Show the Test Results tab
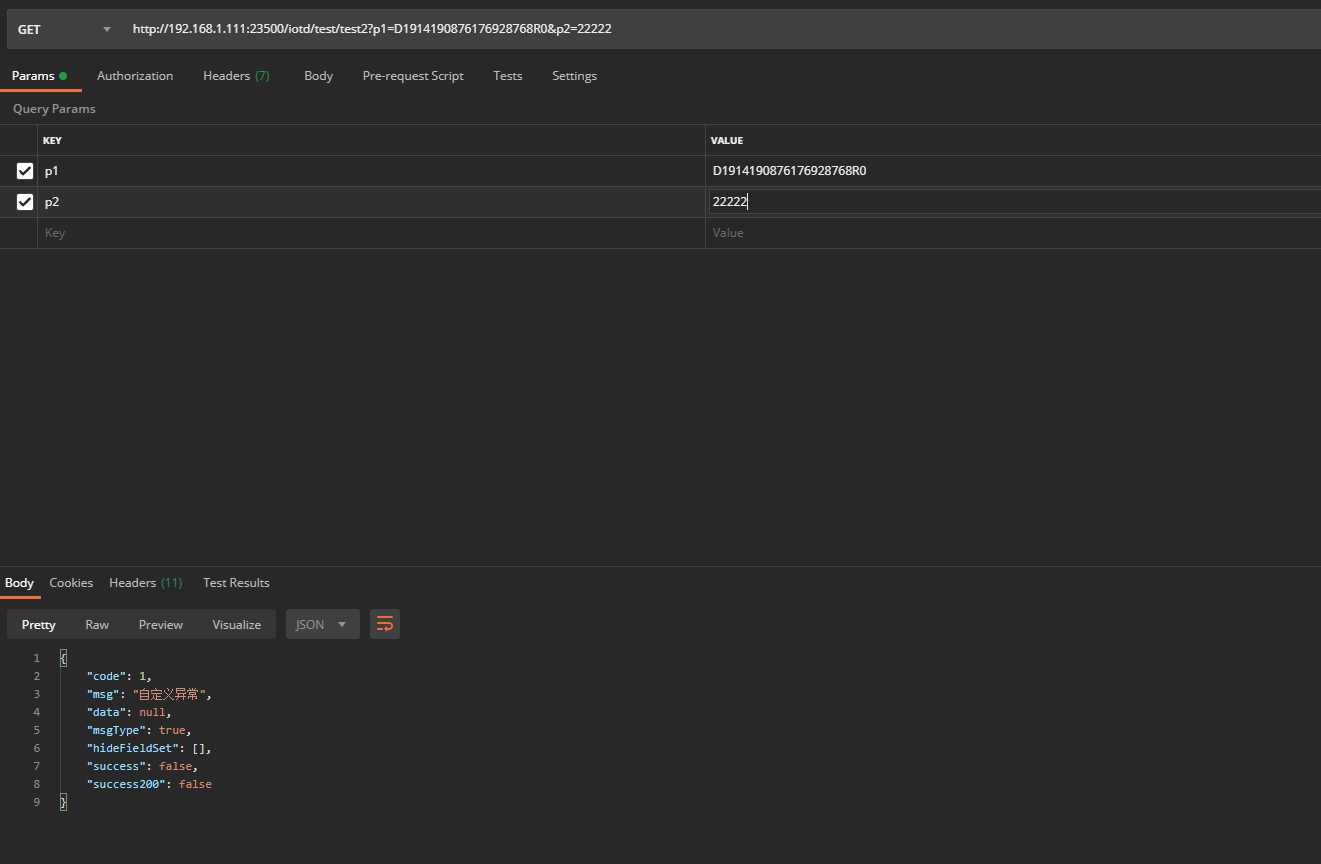This screenshot has height=864, width=1321. pos(236,583)
